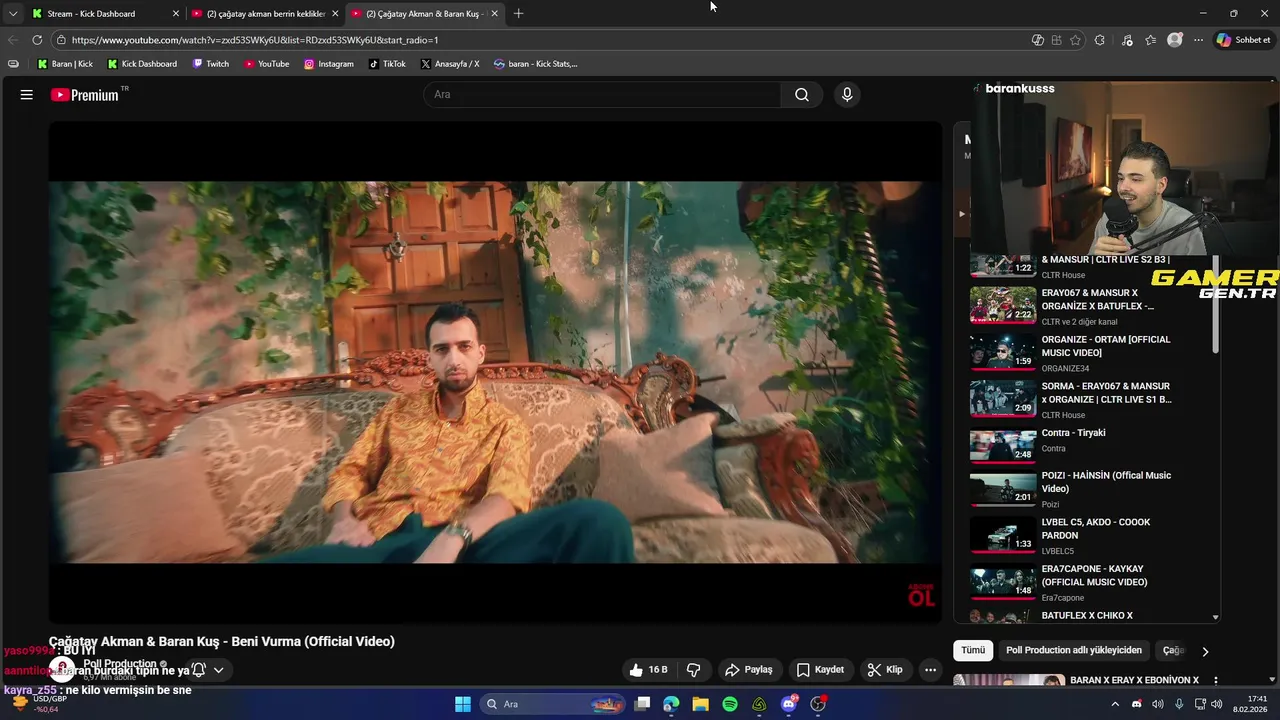This screenshot has width=1280, height=720.
Task: Open the YouTube hamburger guide menu
Action: coord(27,95)
